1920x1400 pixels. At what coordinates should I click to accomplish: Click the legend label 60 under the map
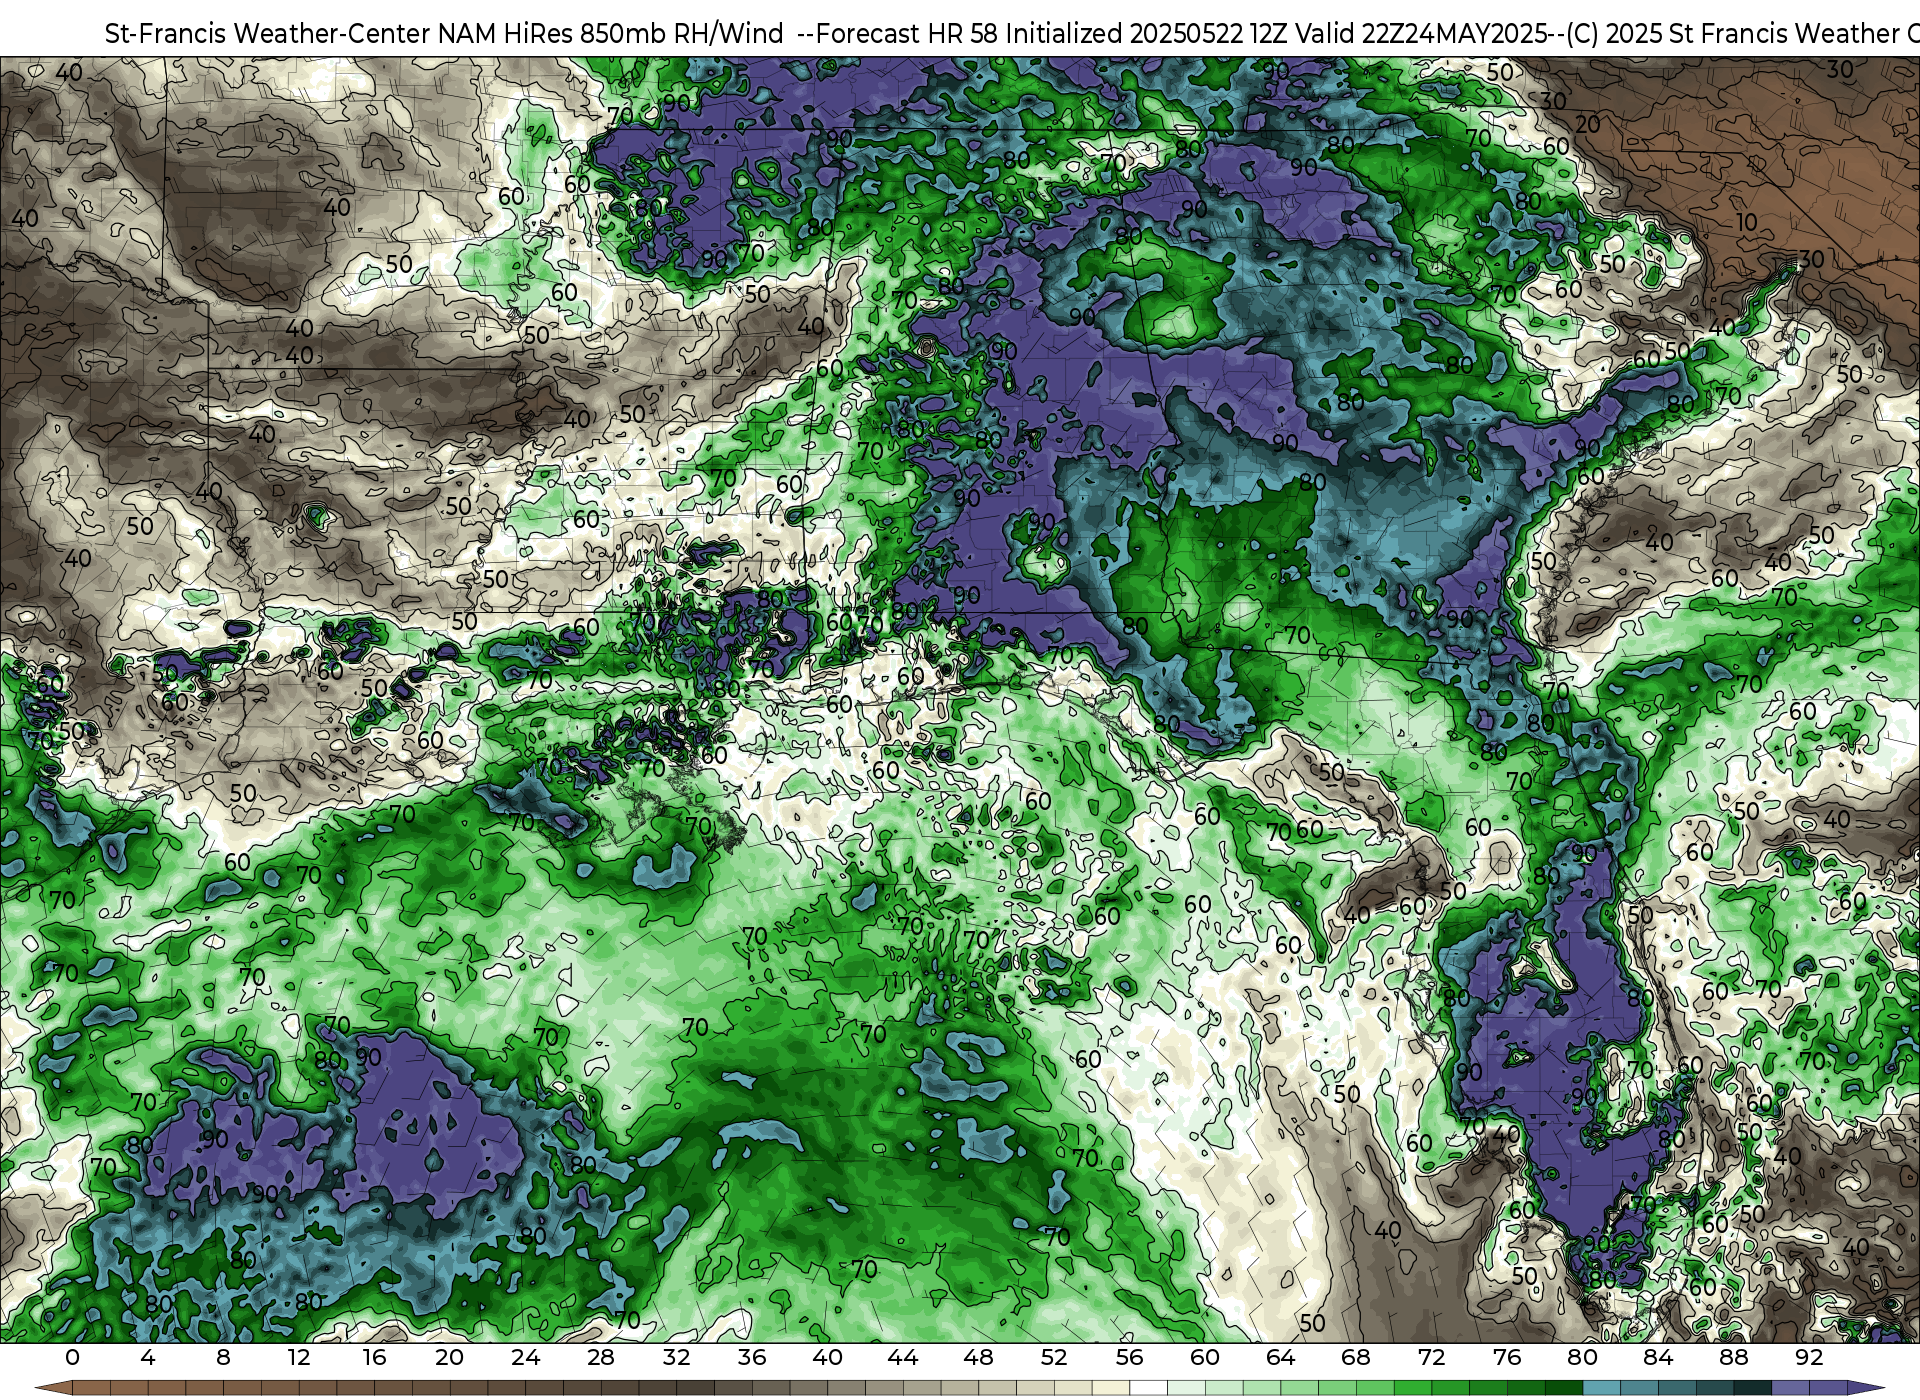coord(1205,1357)
